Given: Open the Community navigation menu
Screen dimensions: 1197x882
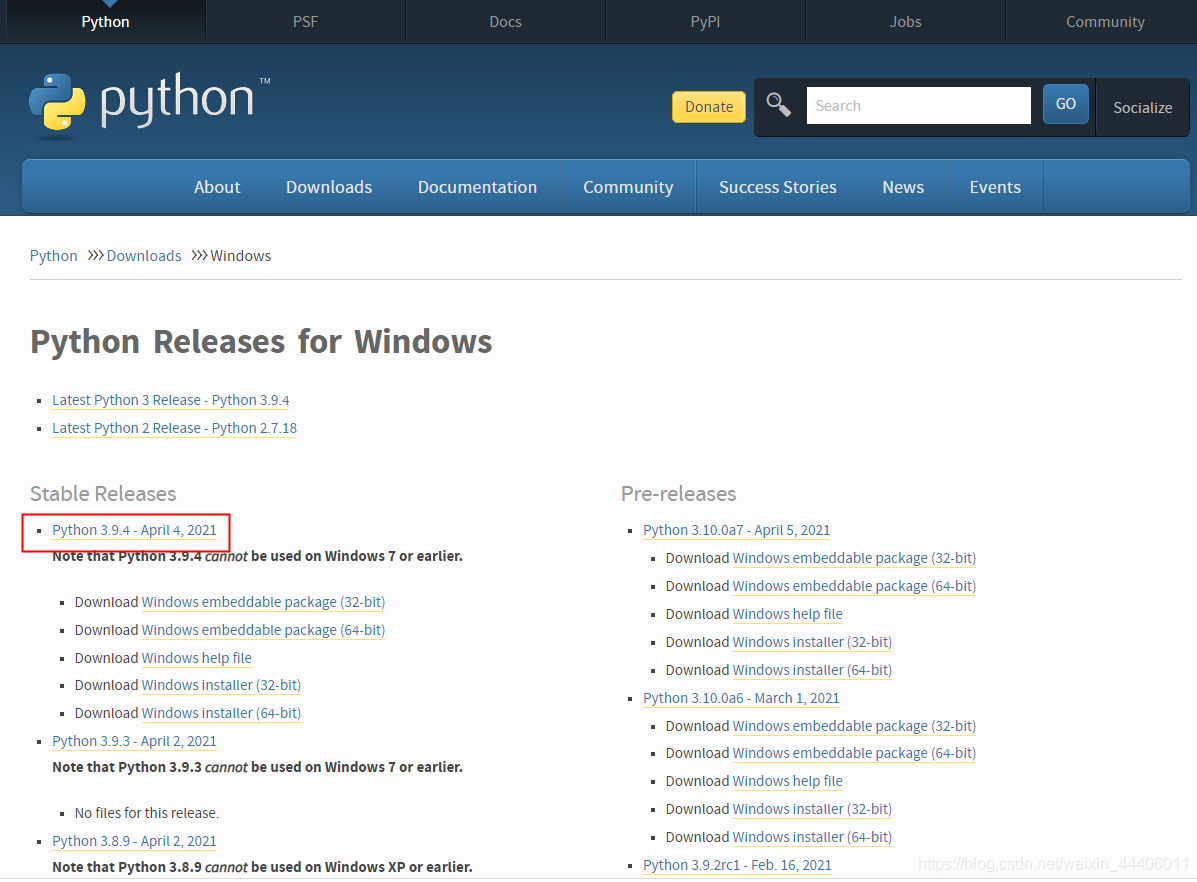Looking at the screenshot, I should tap(628, 187).
